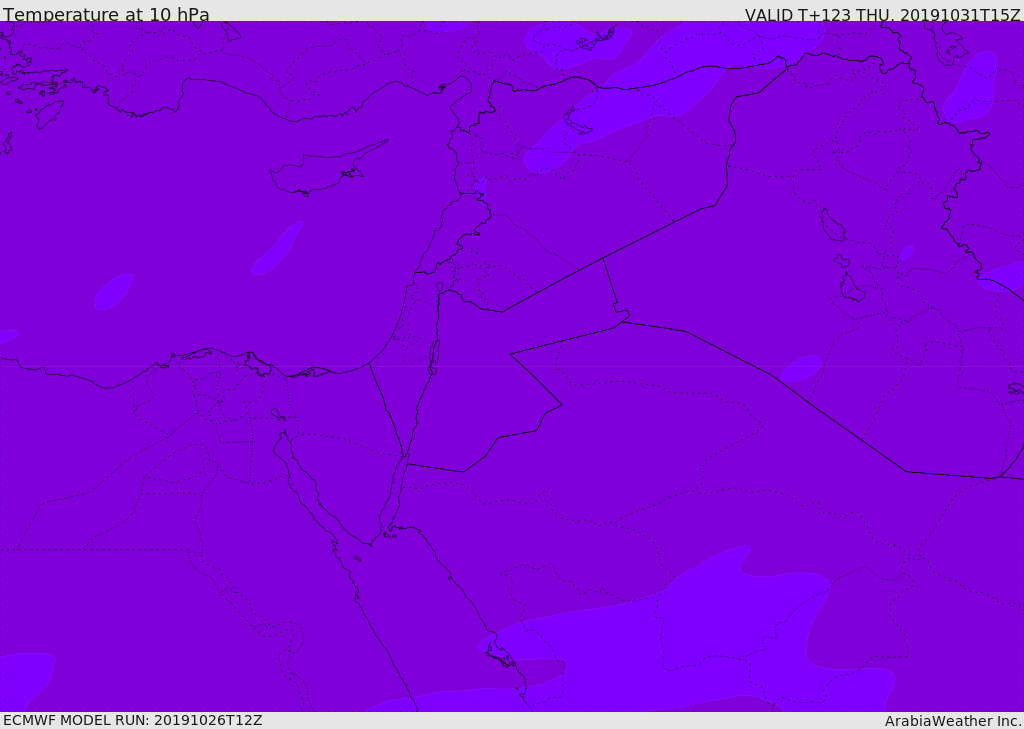Viewport: 1024px width, 729px height.
Task: Click the island of Cyprus on the map
Action: 327,170
